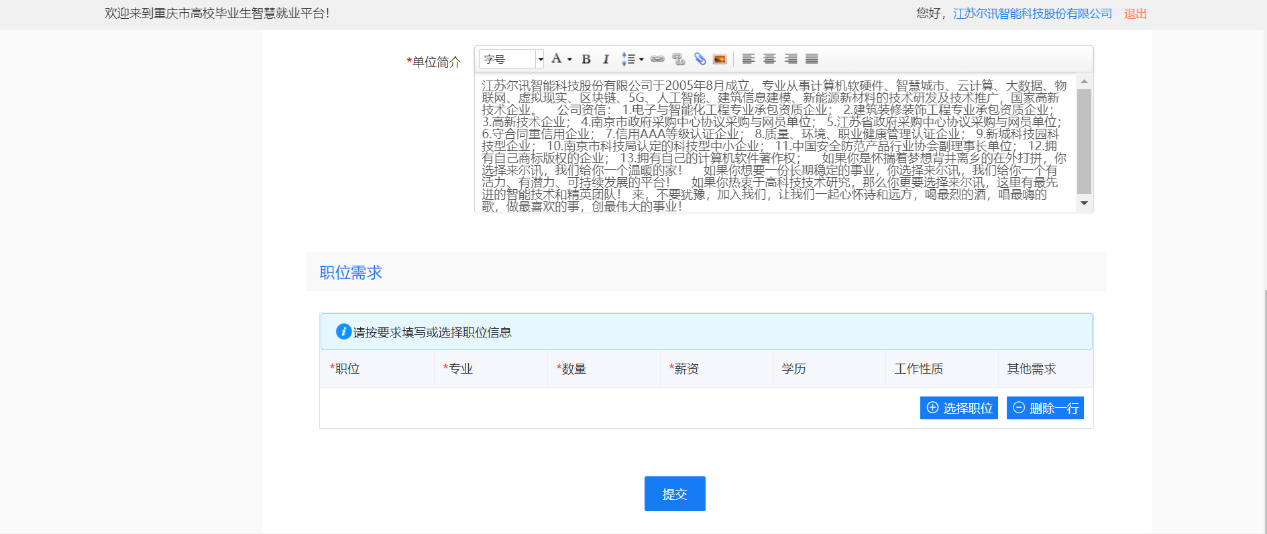Viewport: 1267px width, 534px height.
Task: Click the 退出 logout link
Action: tap(1135, 14)
